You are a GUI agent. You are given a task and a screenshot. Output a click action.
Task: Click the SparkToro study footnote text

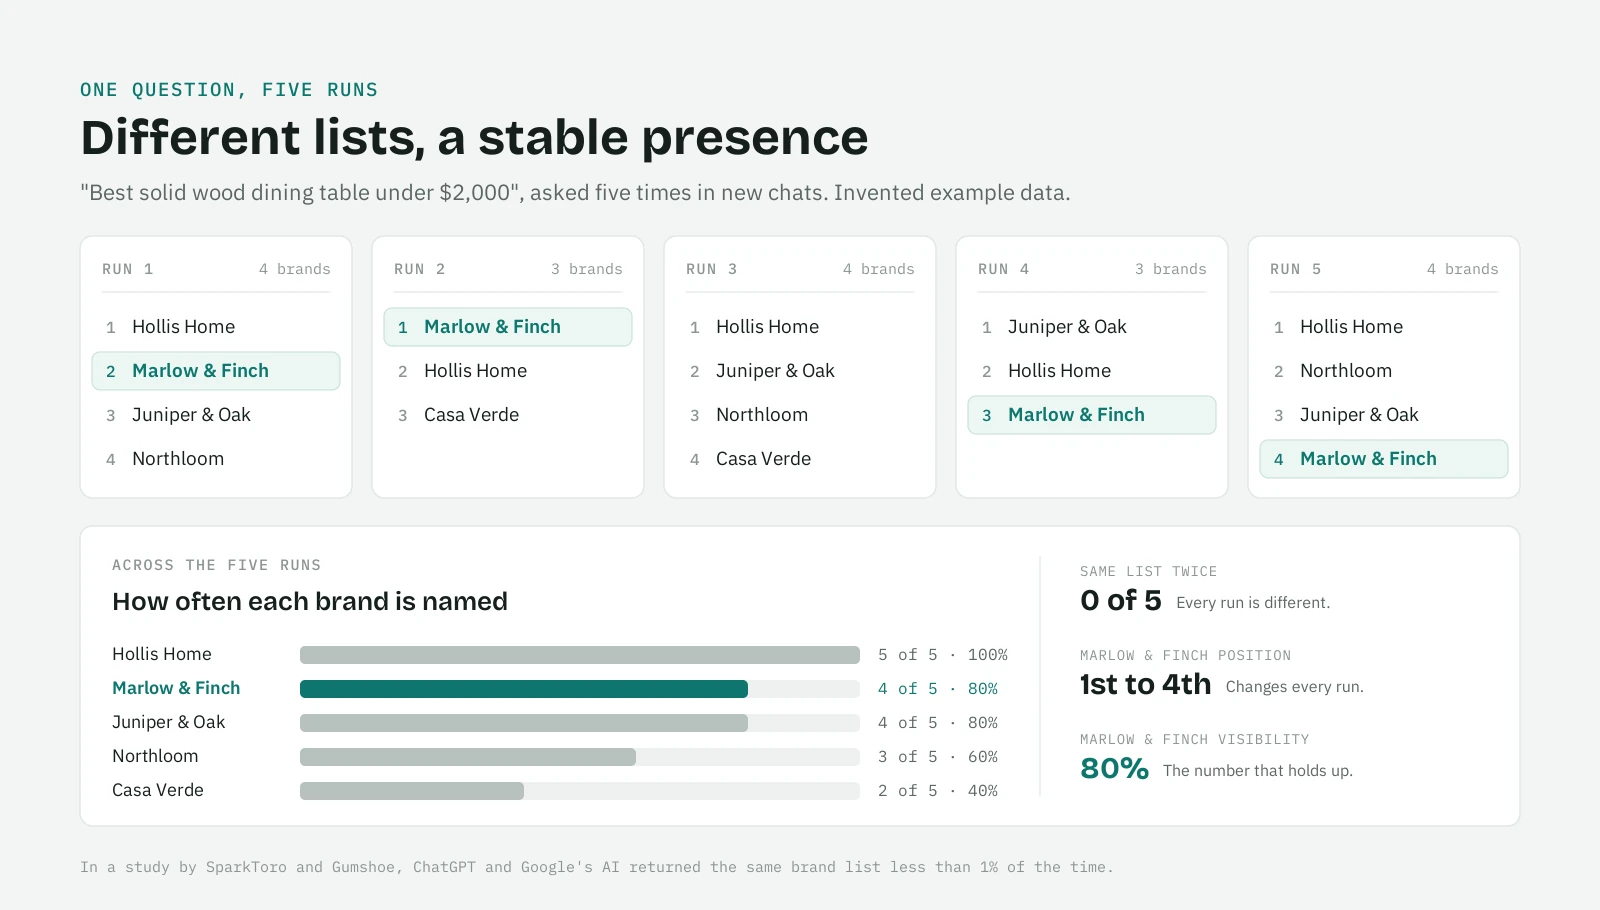(596, 867)
